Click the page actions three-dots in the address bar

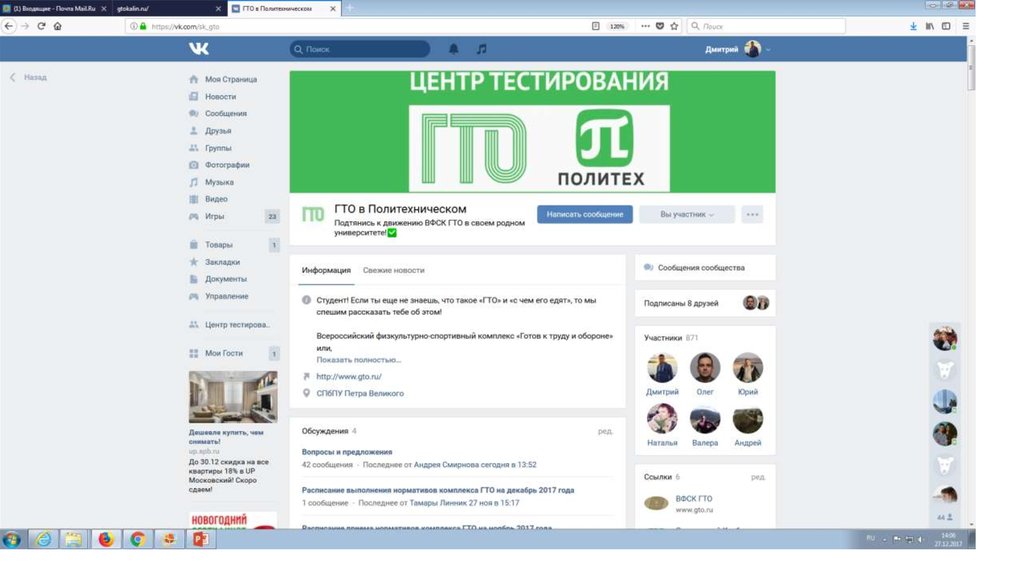[645, 26]
